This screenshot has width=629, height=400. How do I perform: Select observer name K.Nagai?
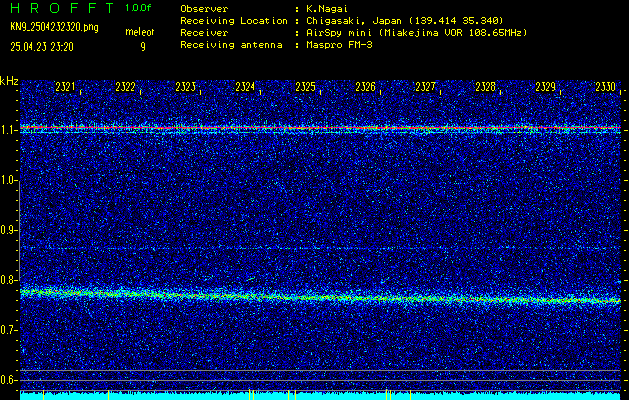[327, 9]
